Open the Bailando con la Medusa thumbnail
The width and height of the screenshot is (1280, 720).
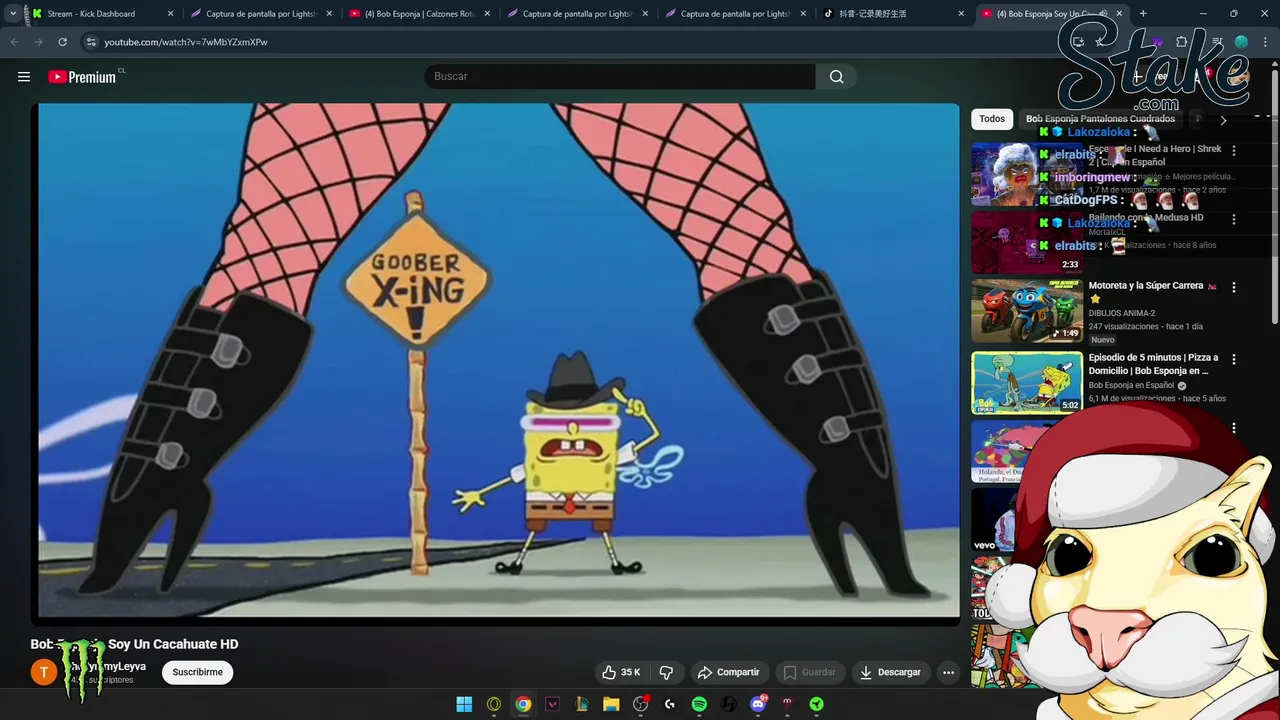[x=1027, y=243]
